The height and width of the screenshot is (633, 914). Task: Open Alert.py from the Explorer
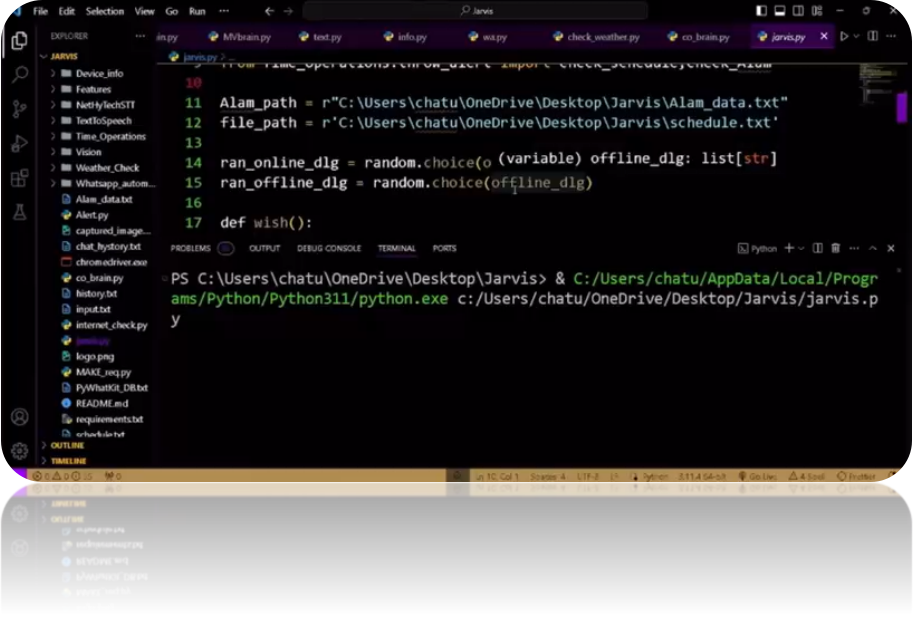[x=91, y=215]
